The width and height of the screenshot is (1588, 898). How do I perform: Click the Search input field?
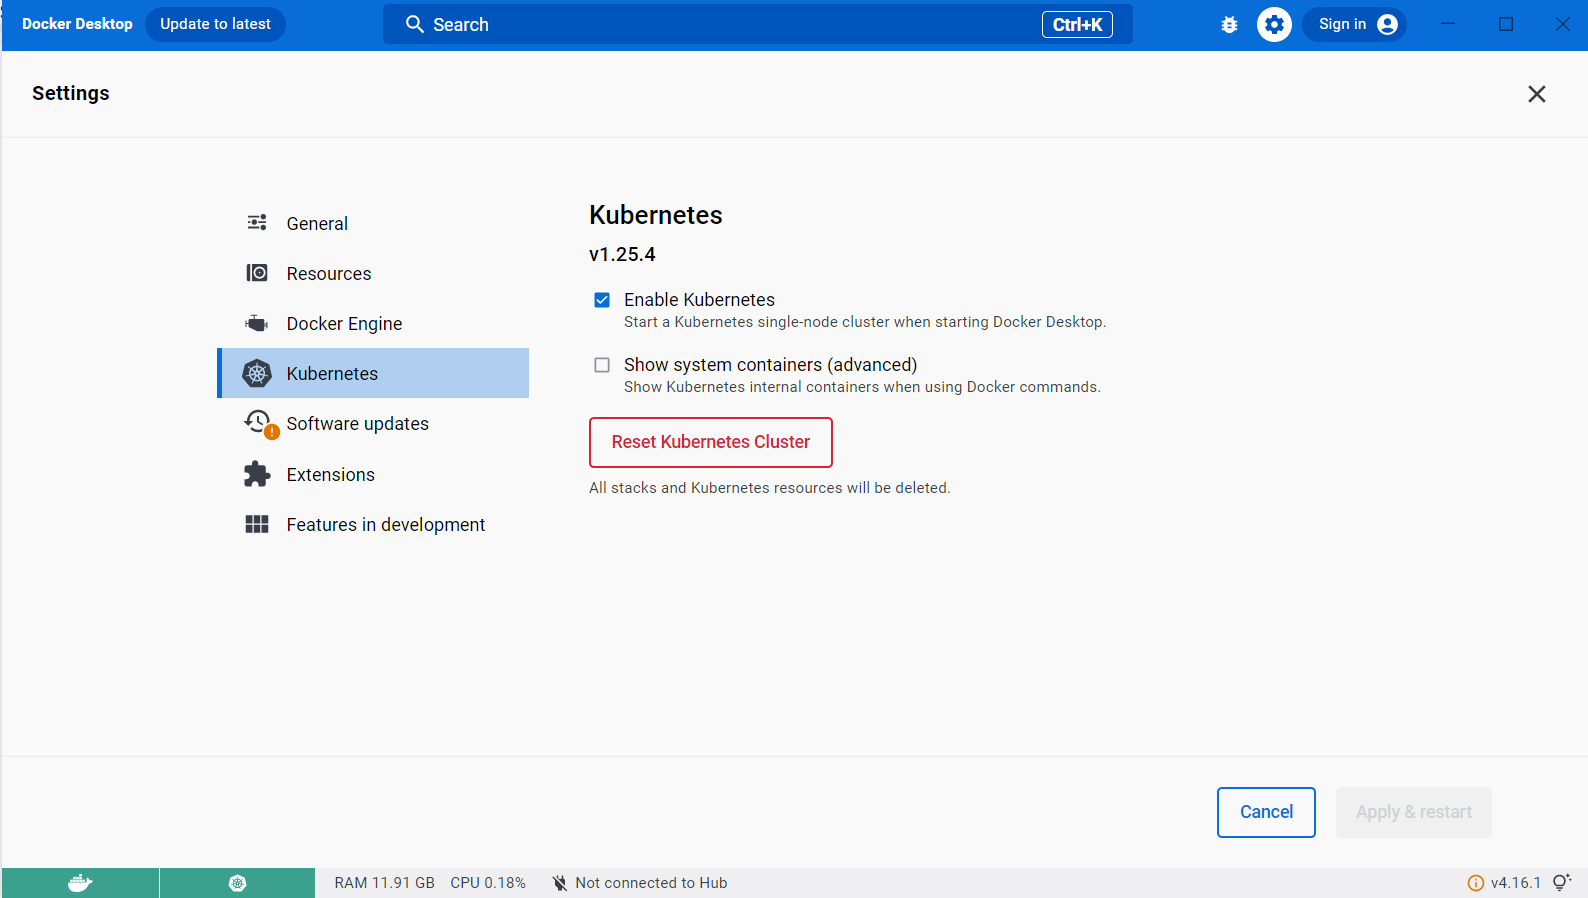click(x=757, y=24)
